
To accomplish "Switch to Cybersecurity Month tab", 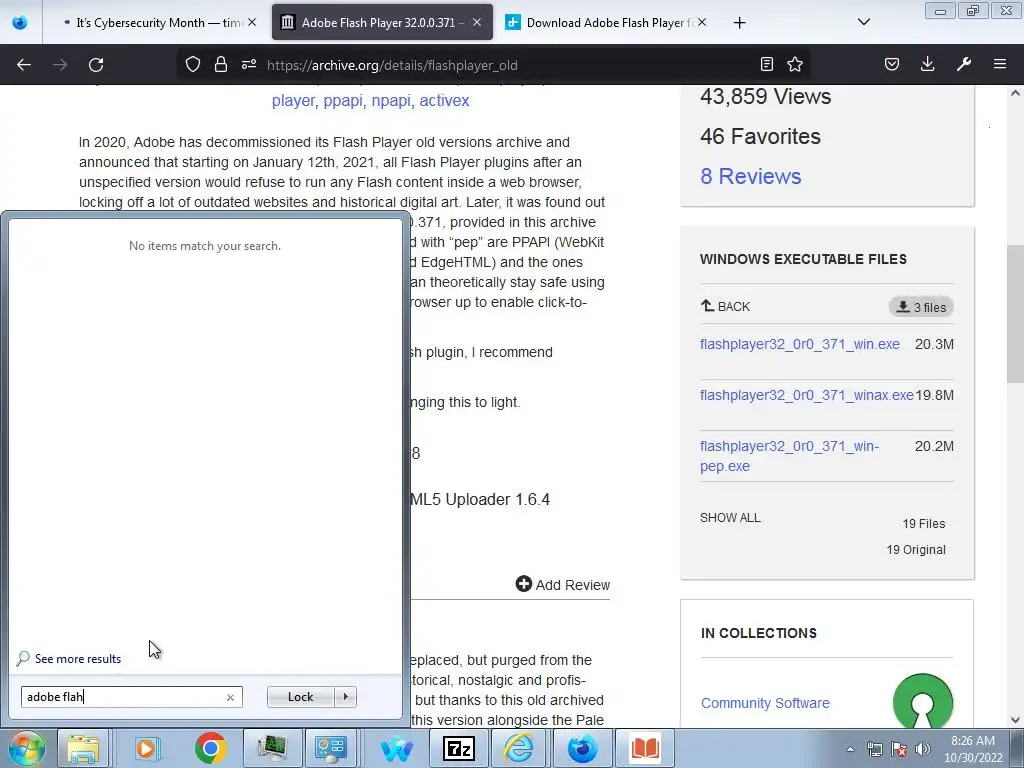I will (152, 23).
